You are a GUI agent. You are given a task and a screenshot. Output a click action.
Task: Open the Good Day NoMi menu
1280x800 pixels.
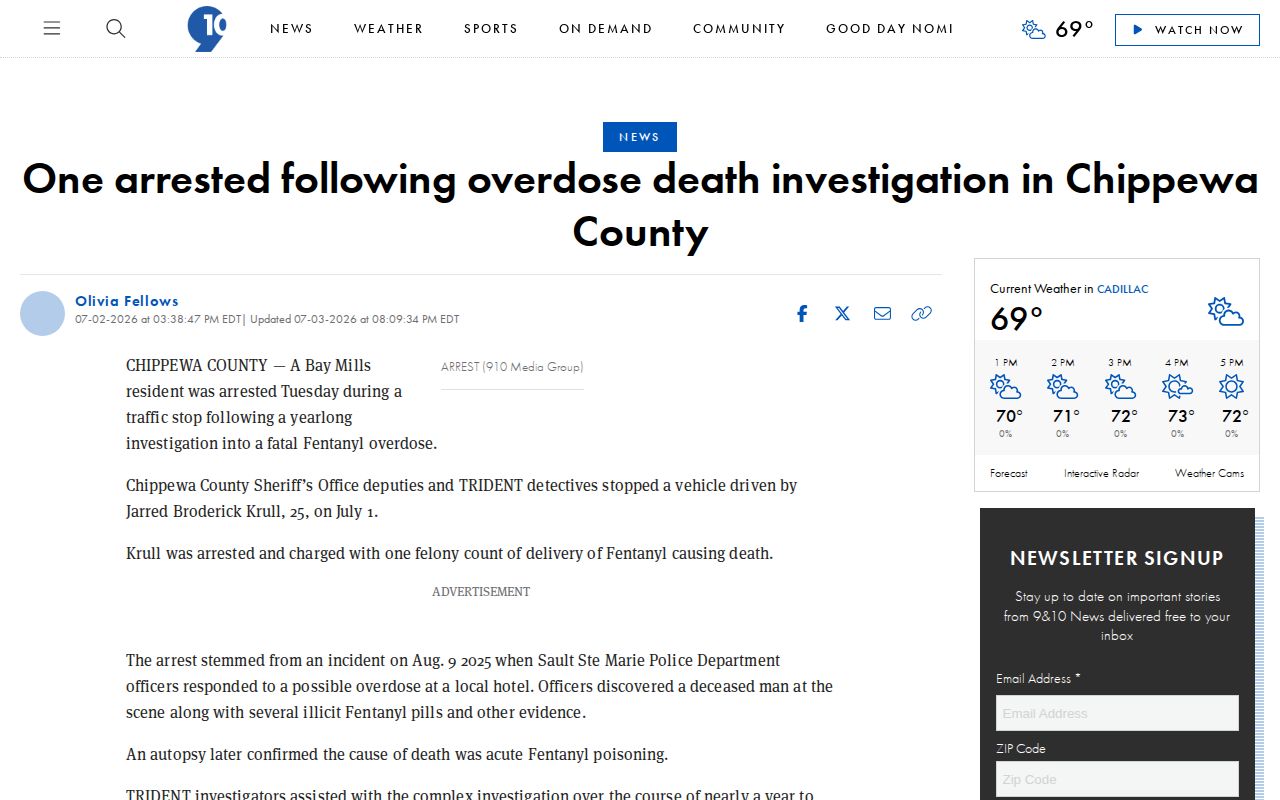point(890,29)
